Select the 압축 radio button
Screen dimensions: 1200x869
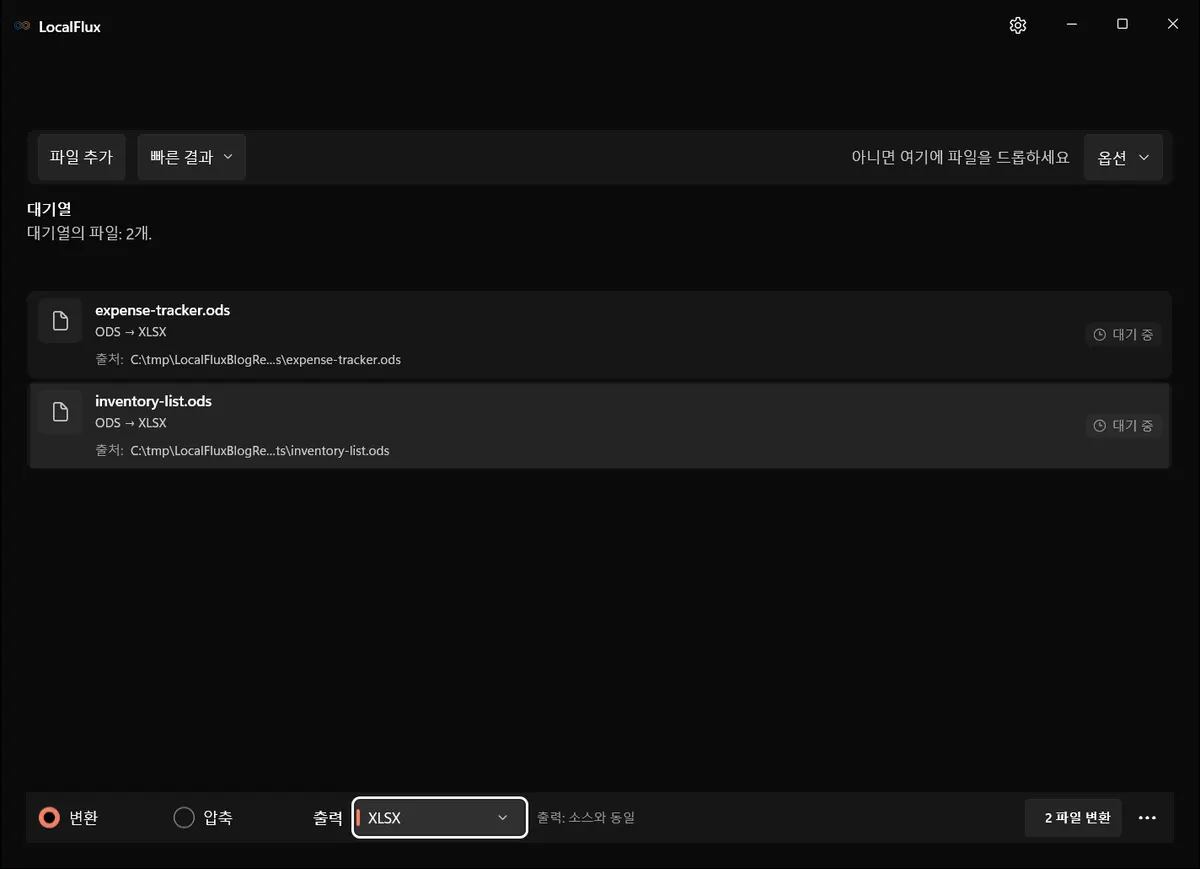[x=184, y=818]
